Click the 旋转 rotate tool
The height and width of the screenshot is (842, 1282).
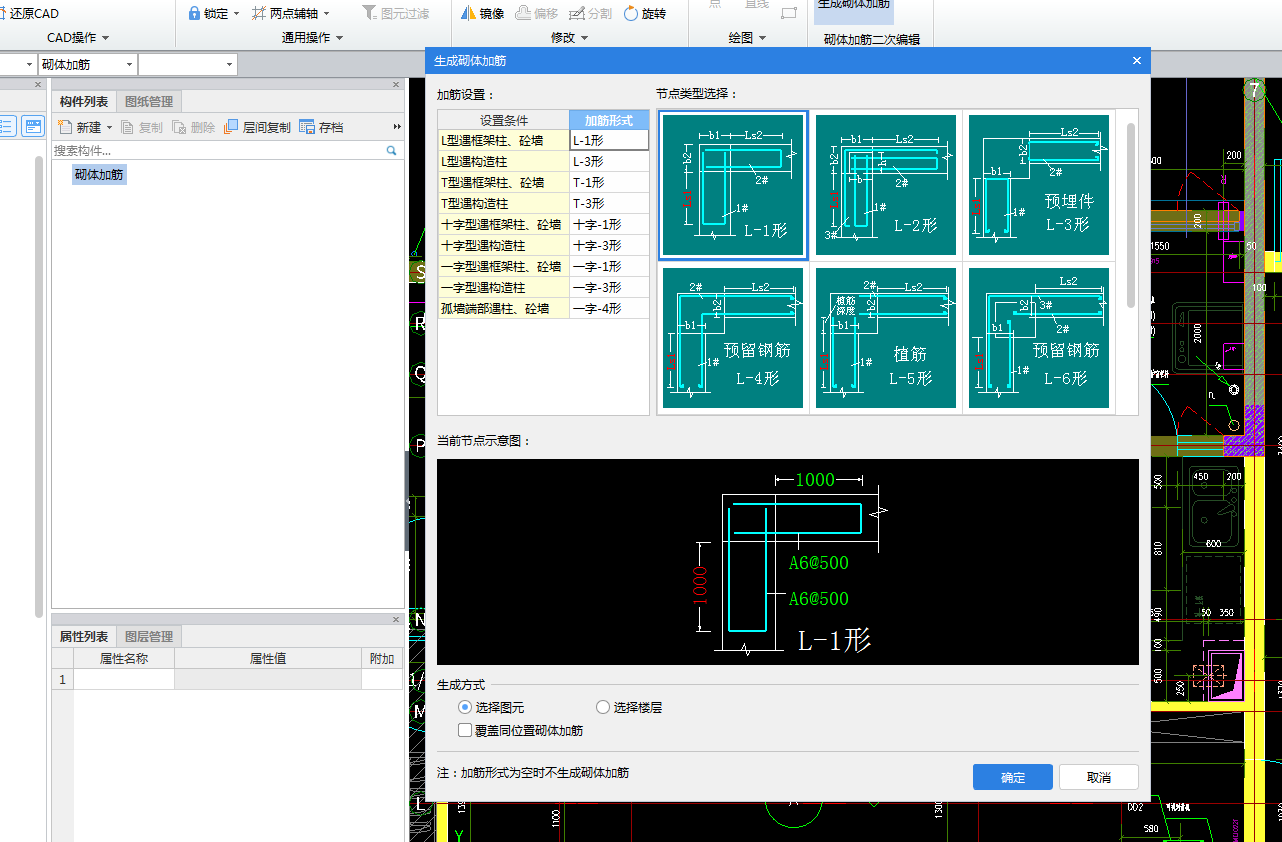coord(645,14)
